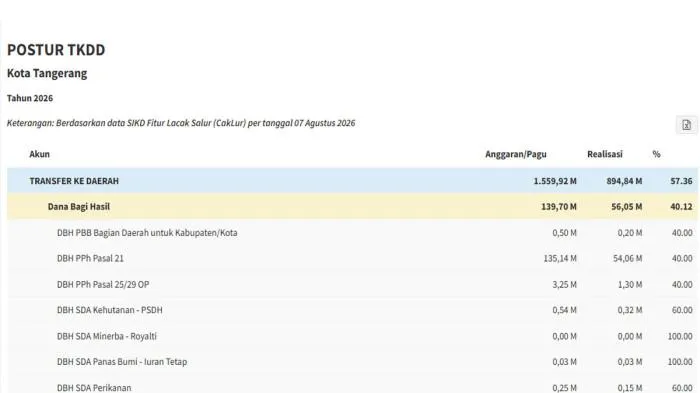Click the 0,50 M budget value
The image size is (700, 393).
click(564, 233)
